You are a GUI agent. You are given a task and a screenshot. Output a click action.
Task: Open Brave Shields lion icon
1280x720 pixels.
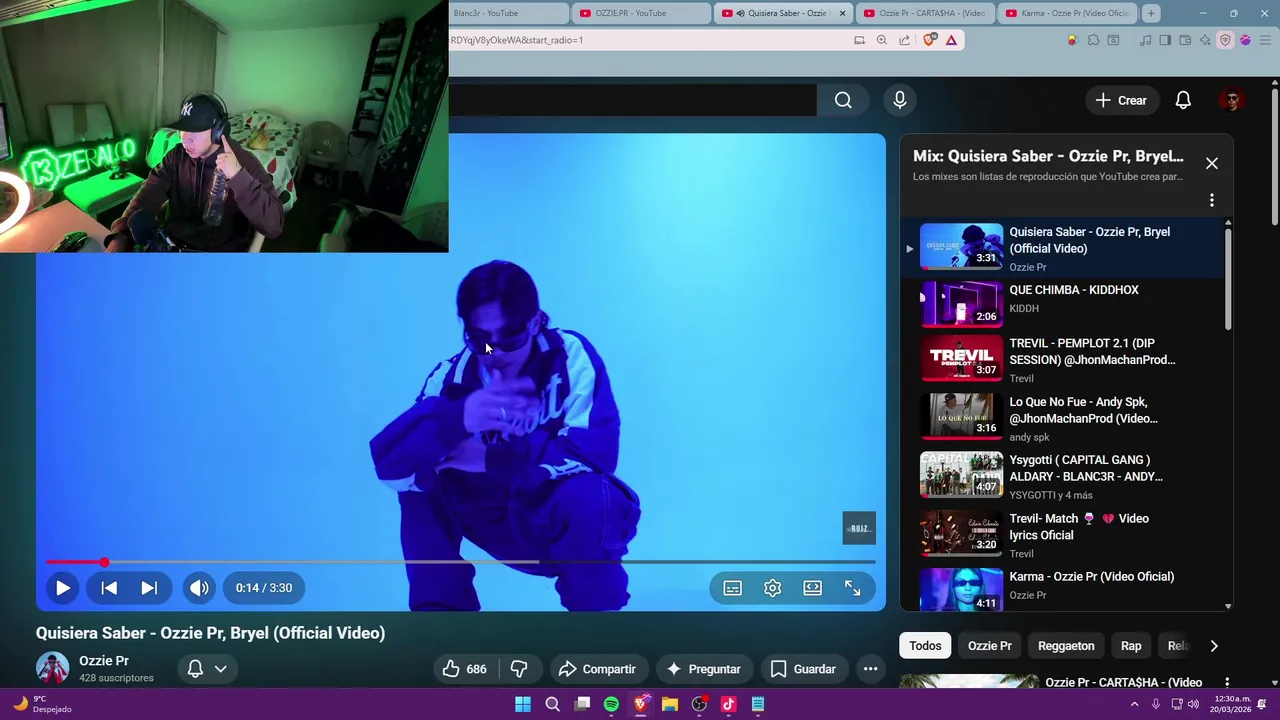point(929,40)
